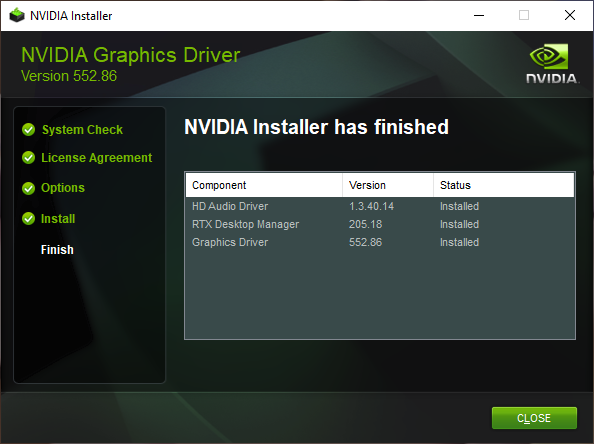The width and height of the screenshot is (594, 444).
Task: Click the License Agreement step label
Action: (97, 158)
